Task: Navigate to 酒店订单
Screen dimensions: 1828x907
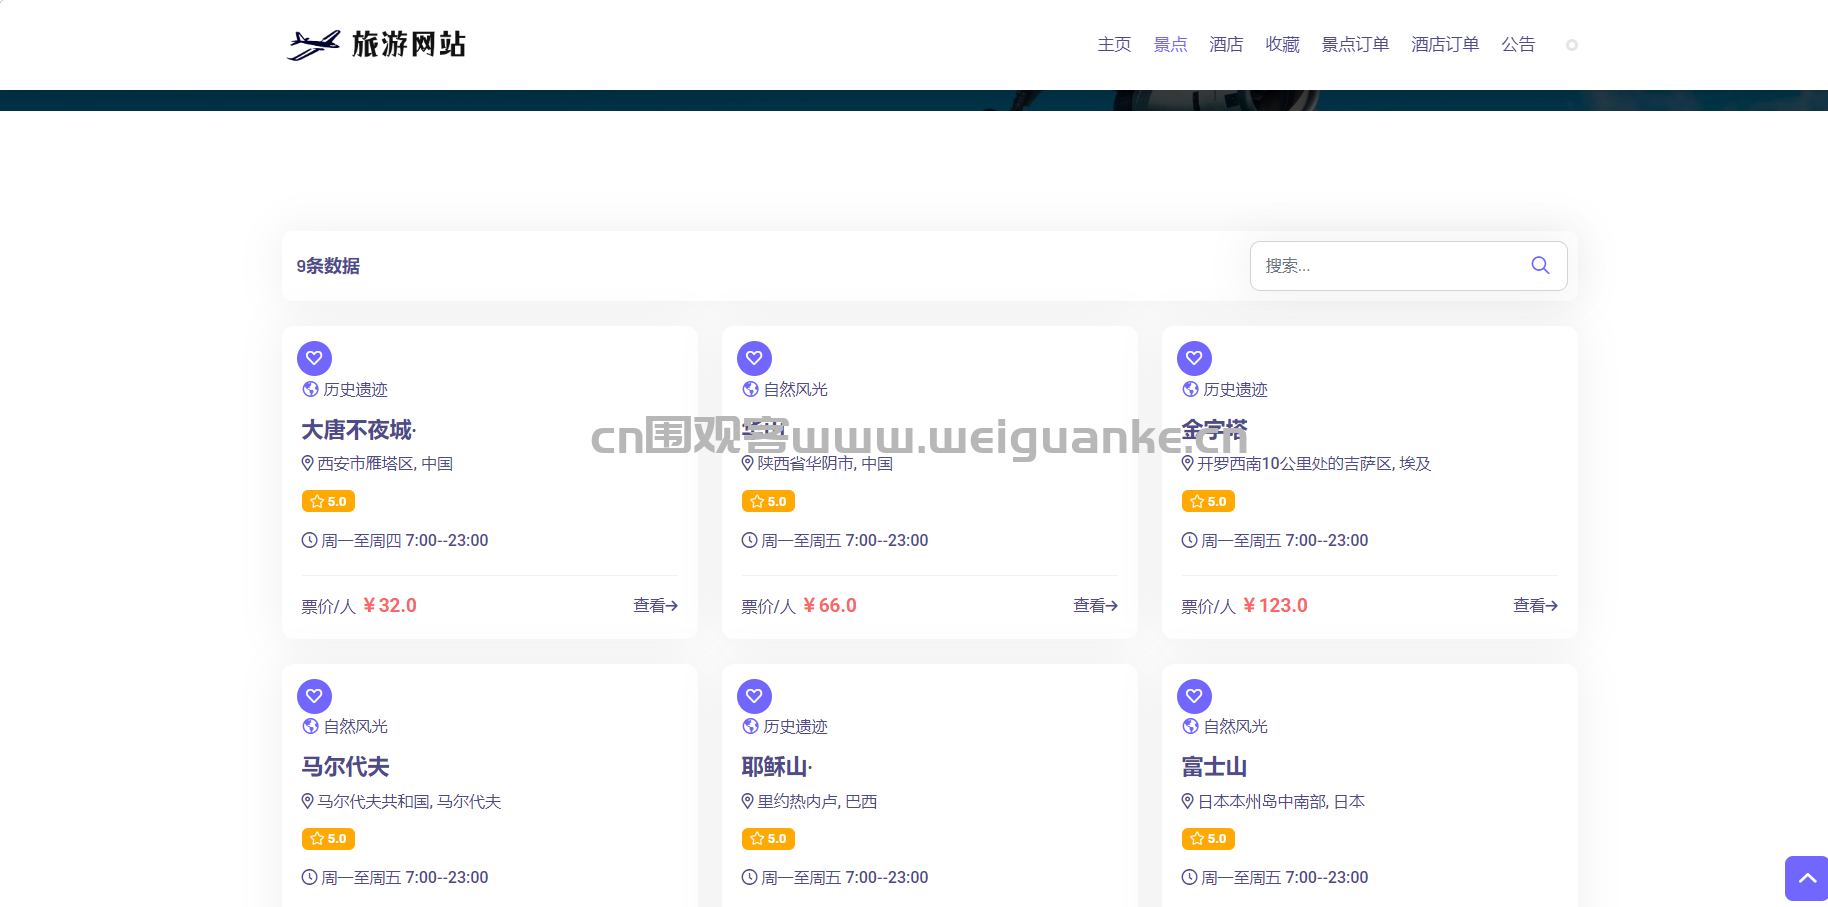Action: (1445, 45)
